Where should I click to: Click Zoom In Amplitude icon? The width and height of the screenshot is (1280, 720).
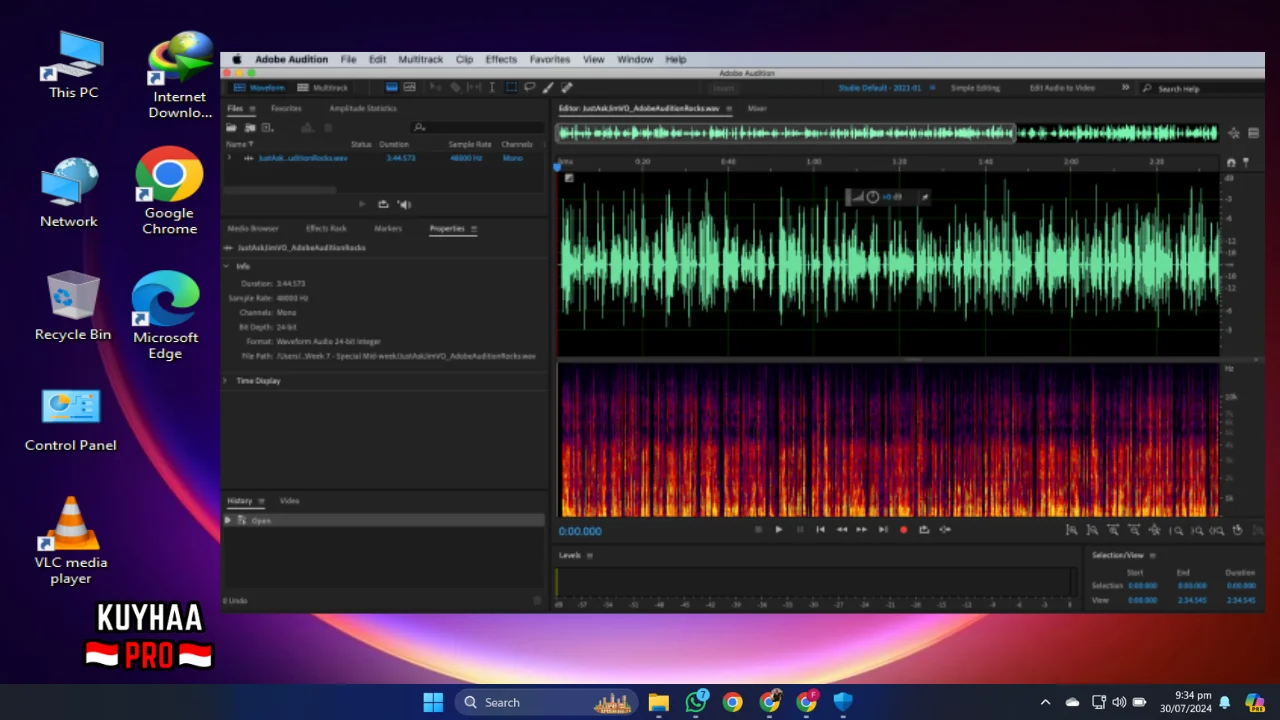click(1071, 530)
